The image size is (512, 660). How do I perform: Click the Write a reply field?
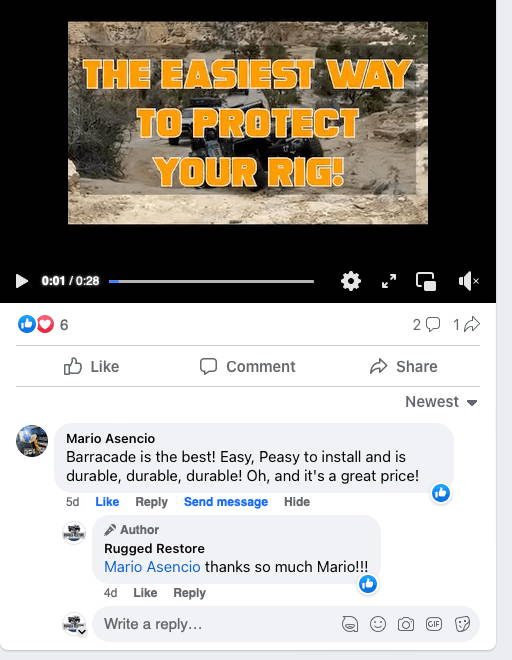click(x=219, y=624)
